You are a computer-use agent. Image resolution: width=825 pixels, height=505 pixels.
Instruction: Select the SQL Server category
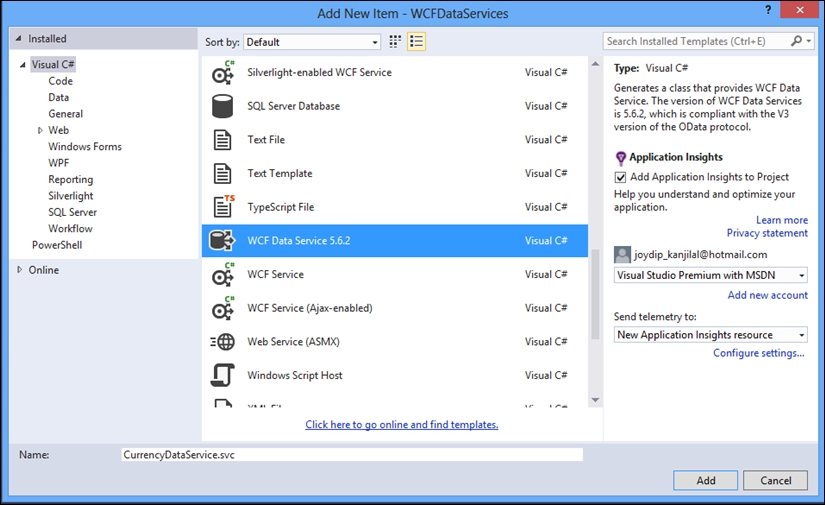(x=73, y=212)
